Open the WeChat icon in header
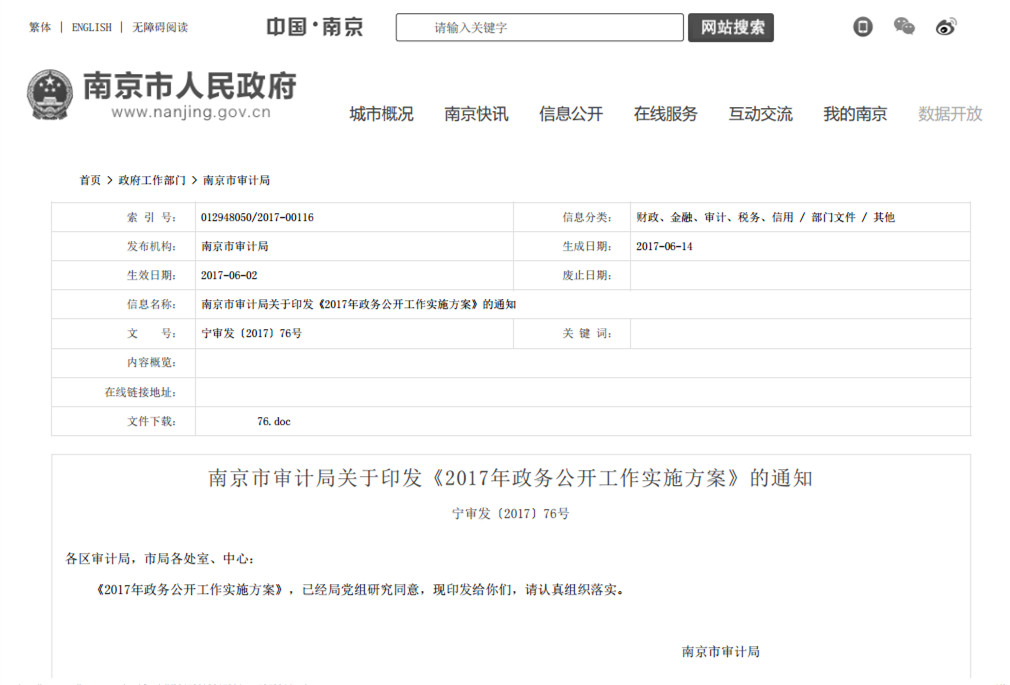This screenshot has width=1010, height=685. 904,27
